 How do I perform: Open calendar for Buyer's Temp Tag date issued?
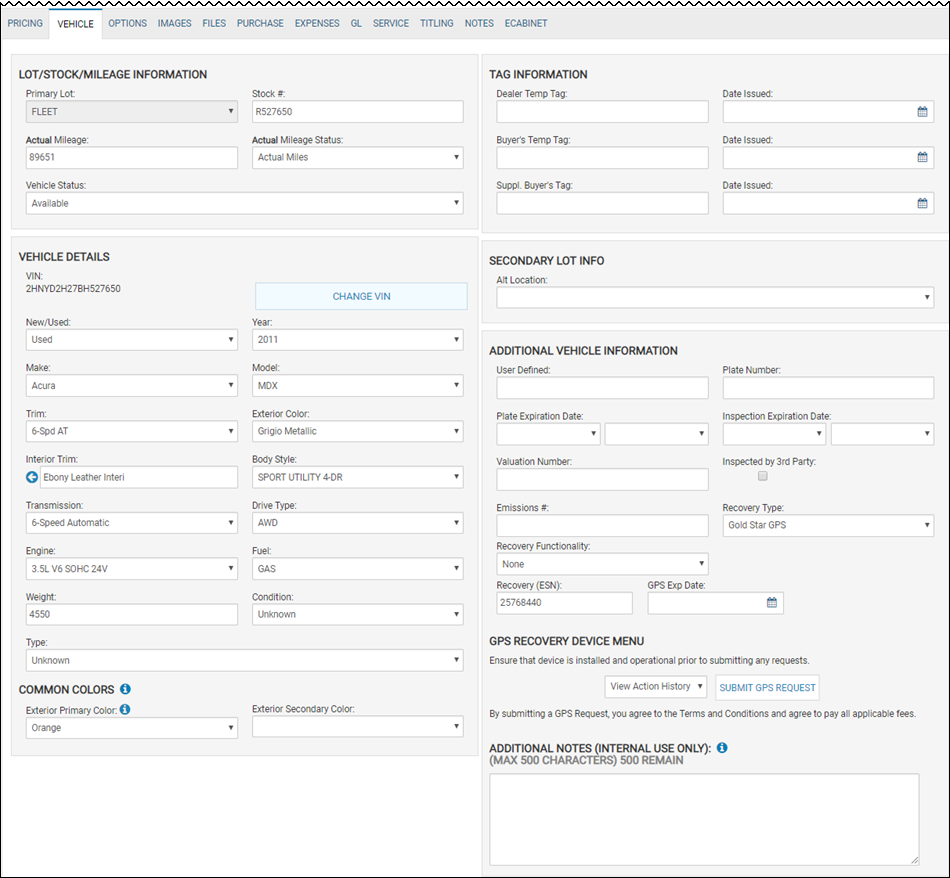pyautogui.click(x=922, y=158)
